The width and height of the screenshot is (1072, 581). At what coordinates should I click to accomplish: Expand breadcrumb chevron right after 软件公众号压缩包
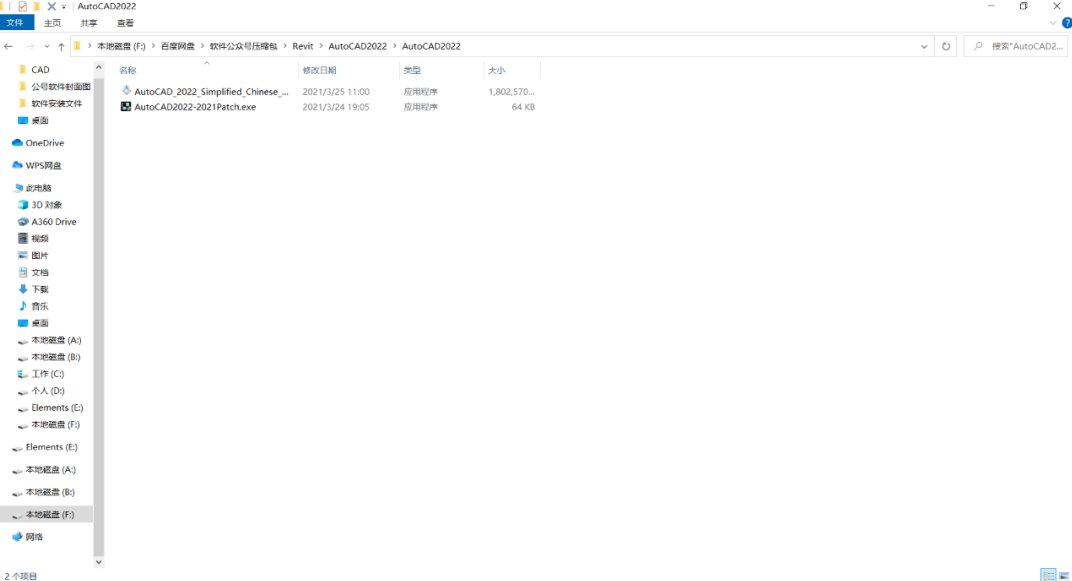(x=284, y=46)
